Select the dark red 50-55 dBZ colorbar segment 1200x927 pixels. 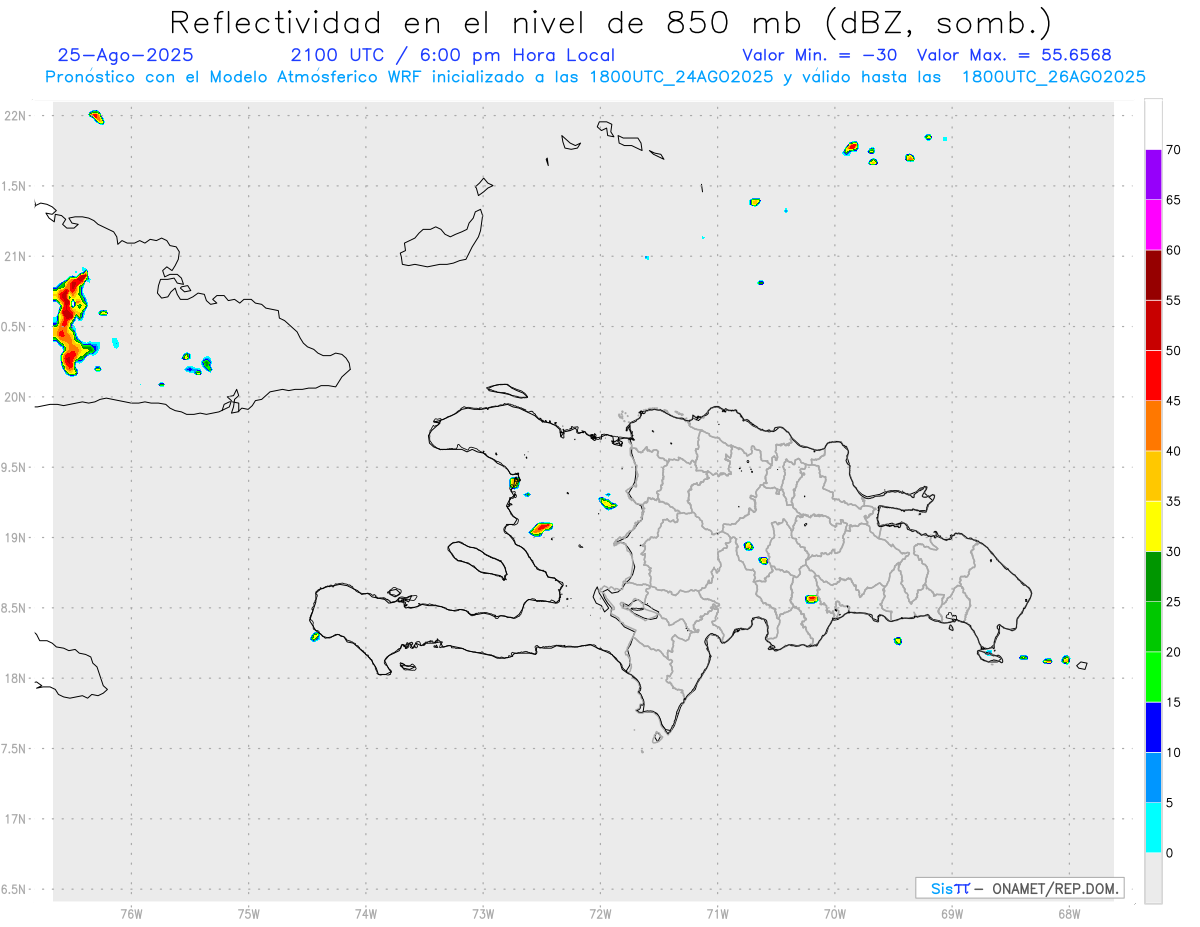pos(1153,325)
